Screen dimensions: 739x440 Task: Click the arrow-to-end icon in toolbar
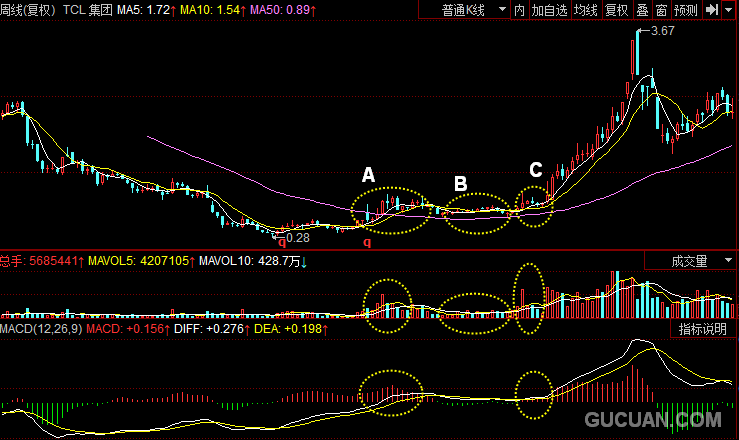coord(713,10)
